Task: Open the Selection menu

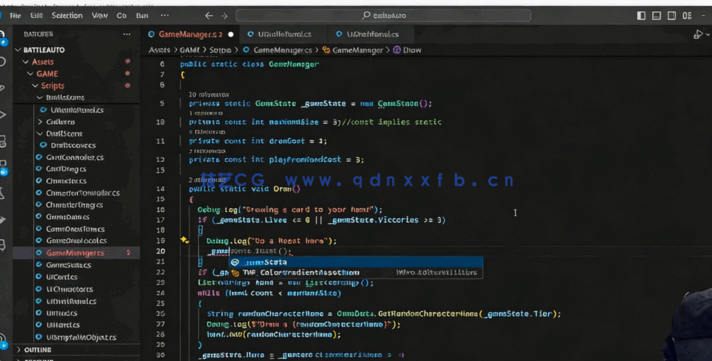Action: (67, 15)
